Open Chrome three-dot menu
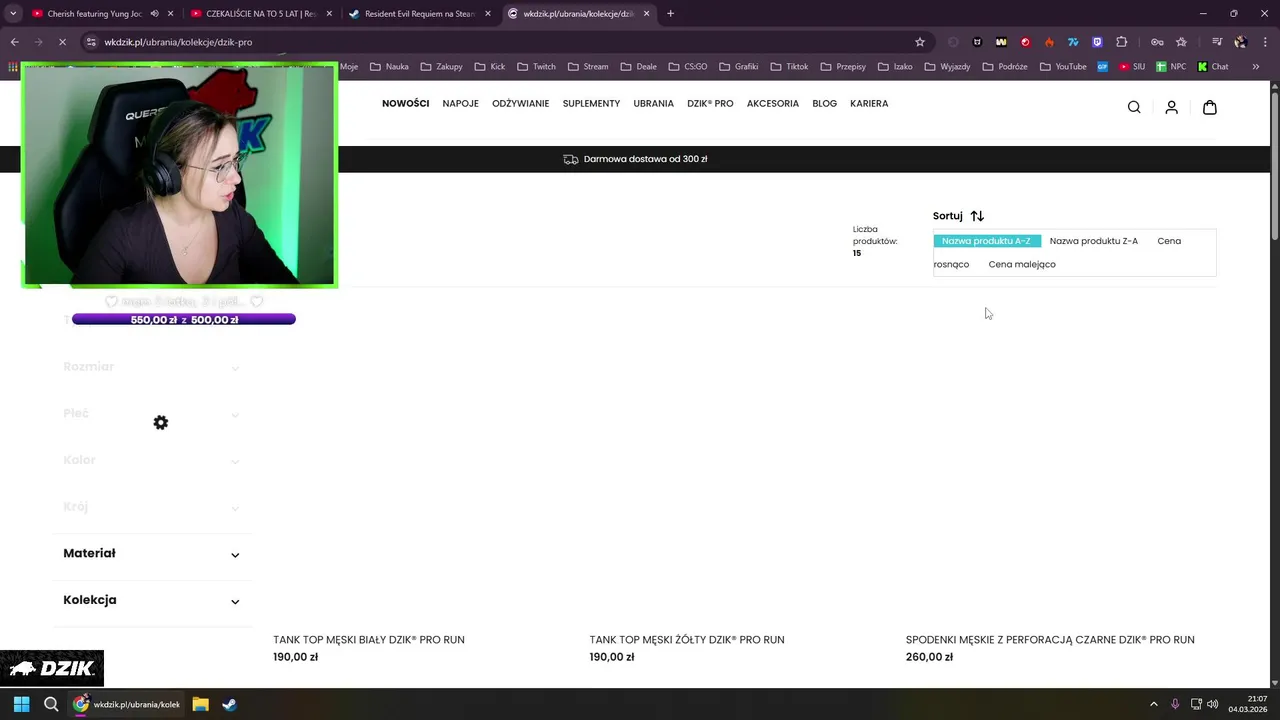 [1265, 42]
